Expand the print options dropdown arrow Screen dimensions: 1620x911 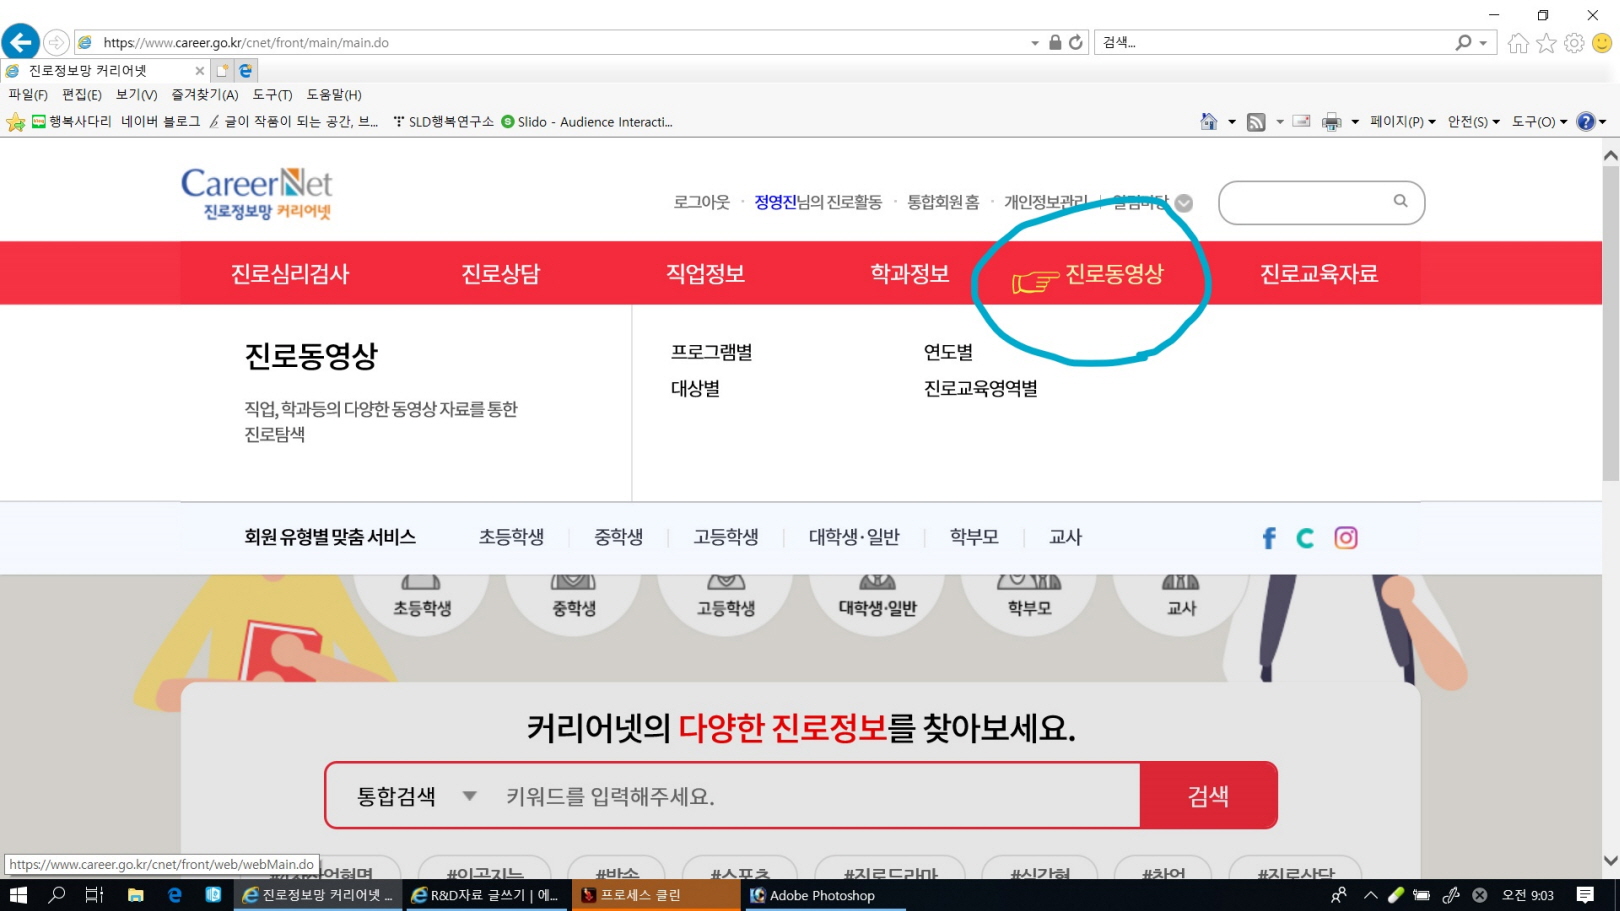point(1355,122)
